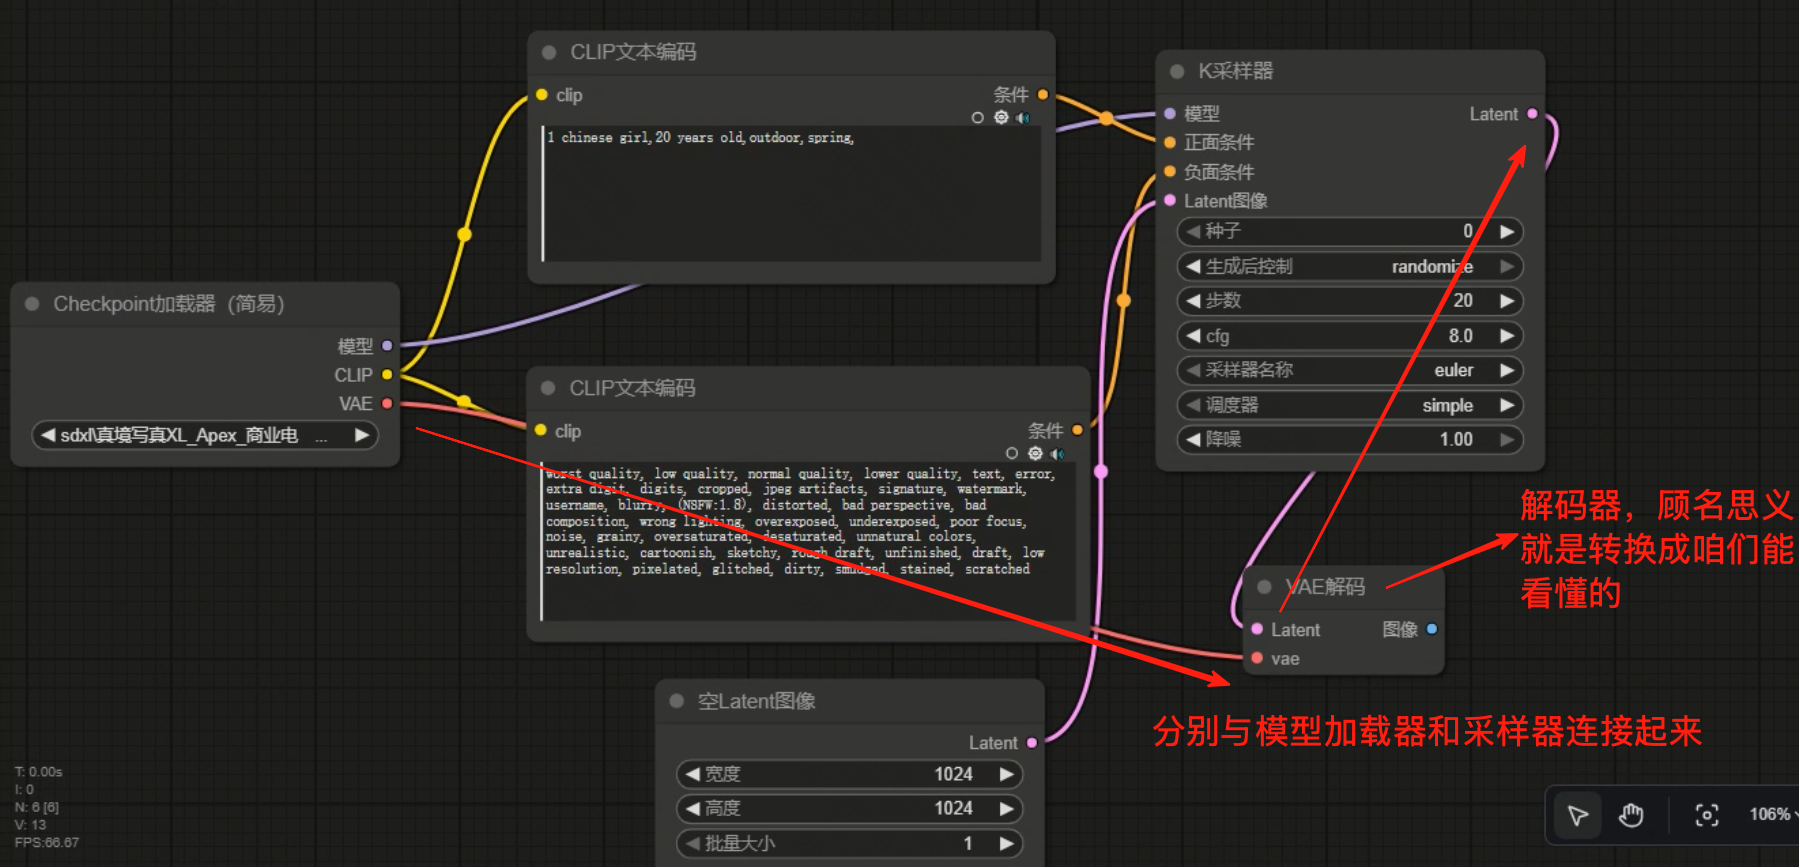Click the 模型 input port on K采样器
This screenshot has width=1800, height=868.
click(x=1170, y=114)
